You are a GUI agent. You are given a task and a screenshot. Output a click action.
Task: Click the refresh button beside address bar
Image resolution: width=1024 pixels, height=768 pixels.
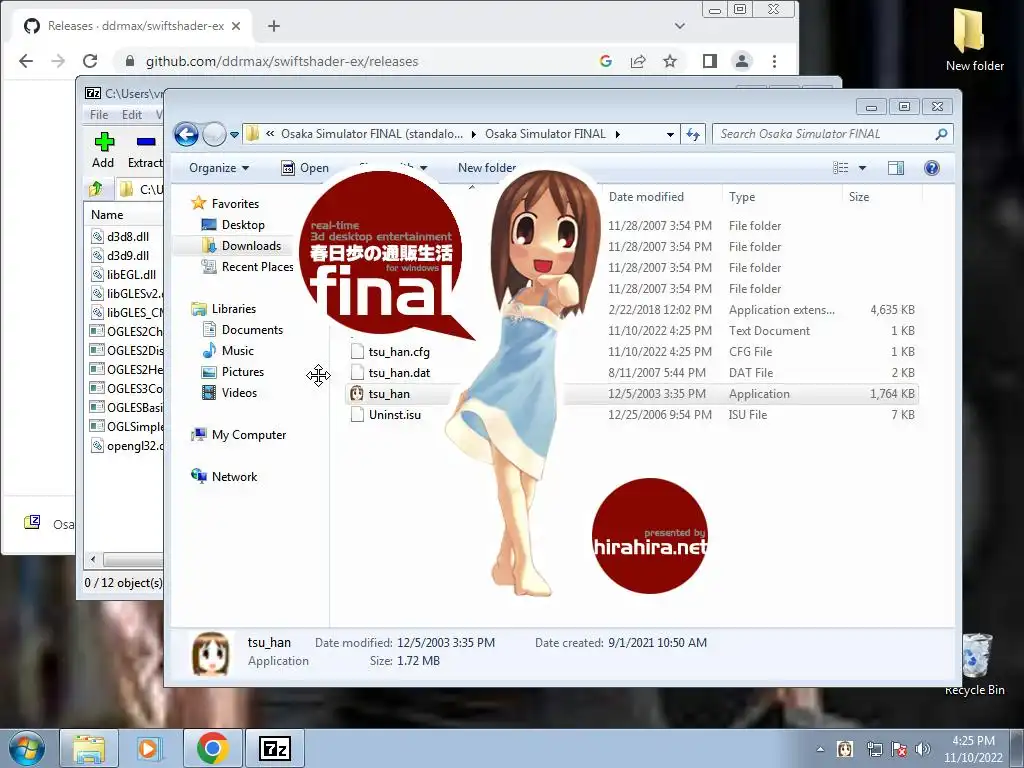(693, 135)
